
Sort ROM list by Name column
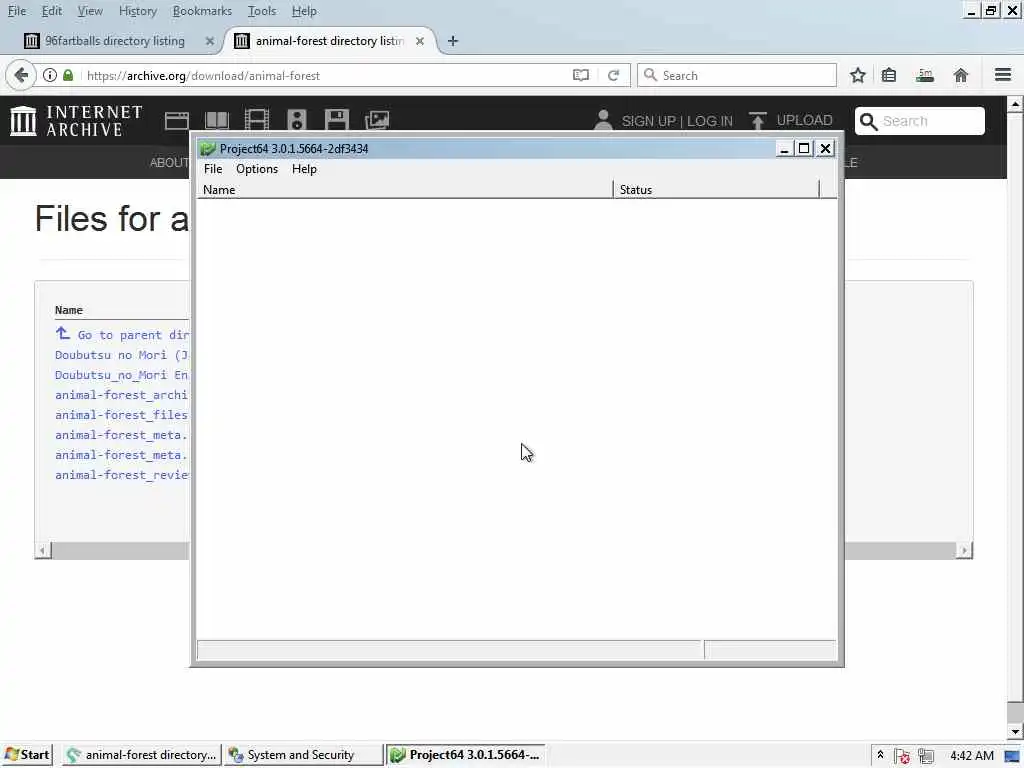(x=405, y=190)
